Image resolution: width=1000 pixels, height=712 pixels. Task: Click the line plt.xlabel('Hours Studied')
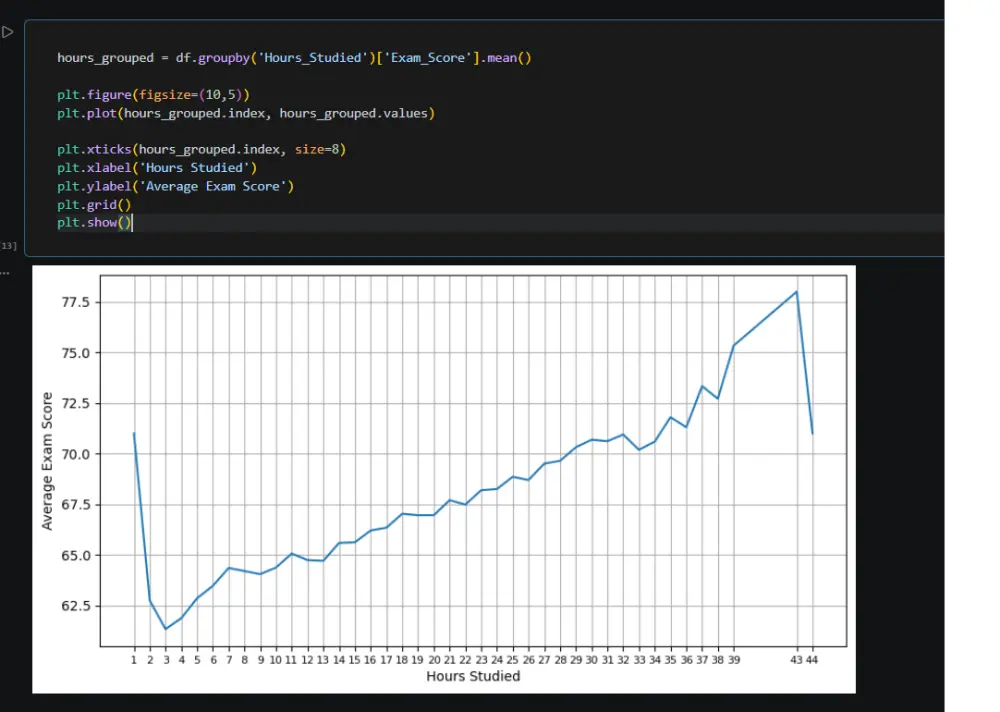pos(157,168)
